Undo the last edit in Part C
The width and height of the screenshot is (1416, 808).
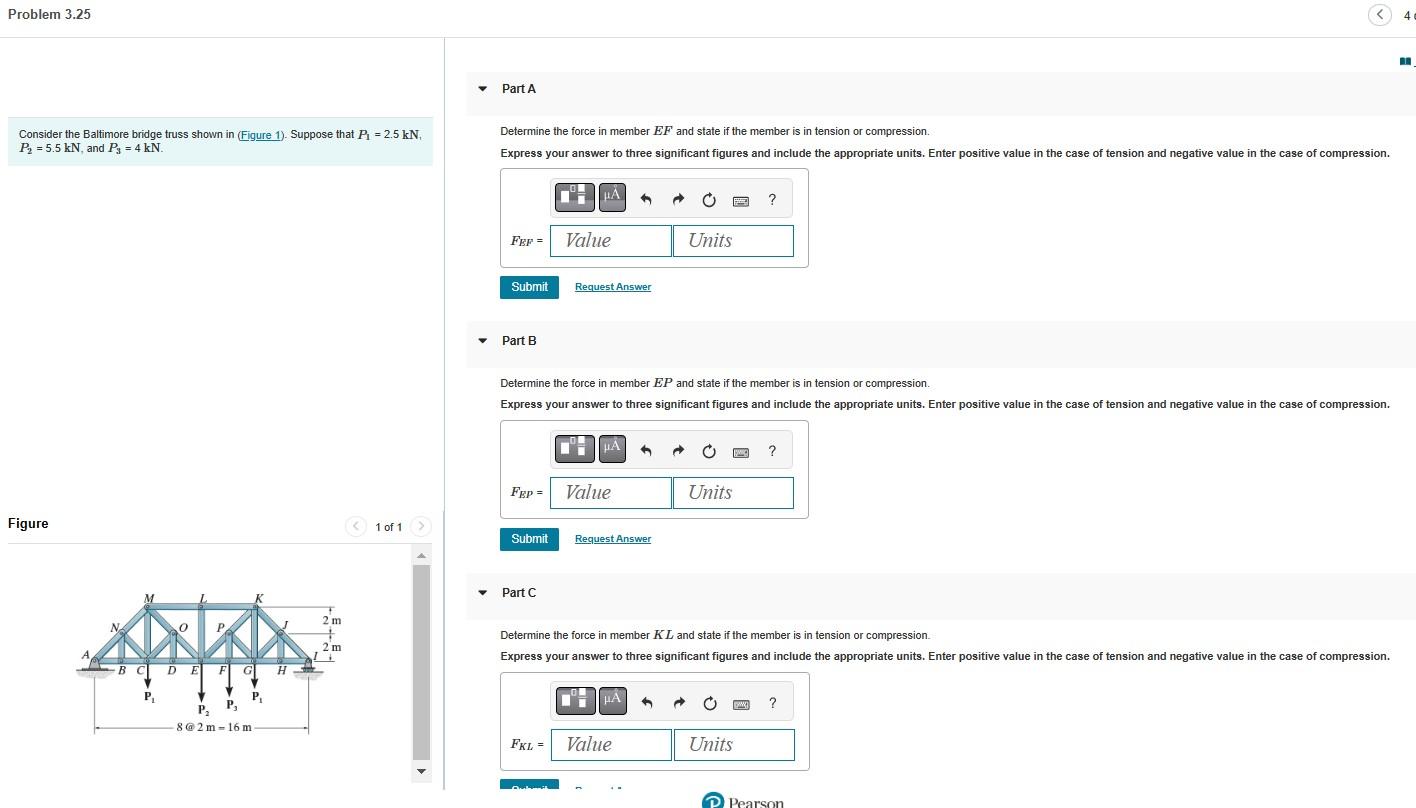point(646,704)
